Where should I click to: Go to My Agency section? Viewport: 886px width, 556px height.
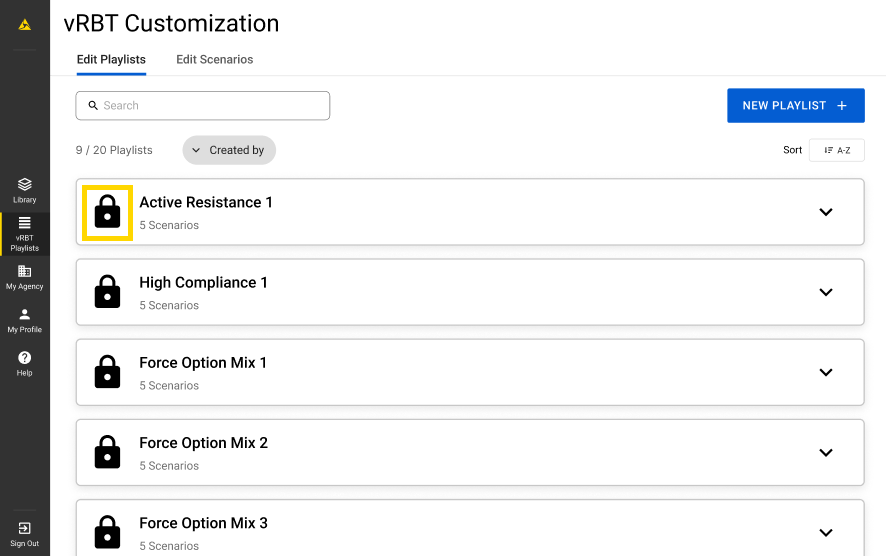click(25, 277)
